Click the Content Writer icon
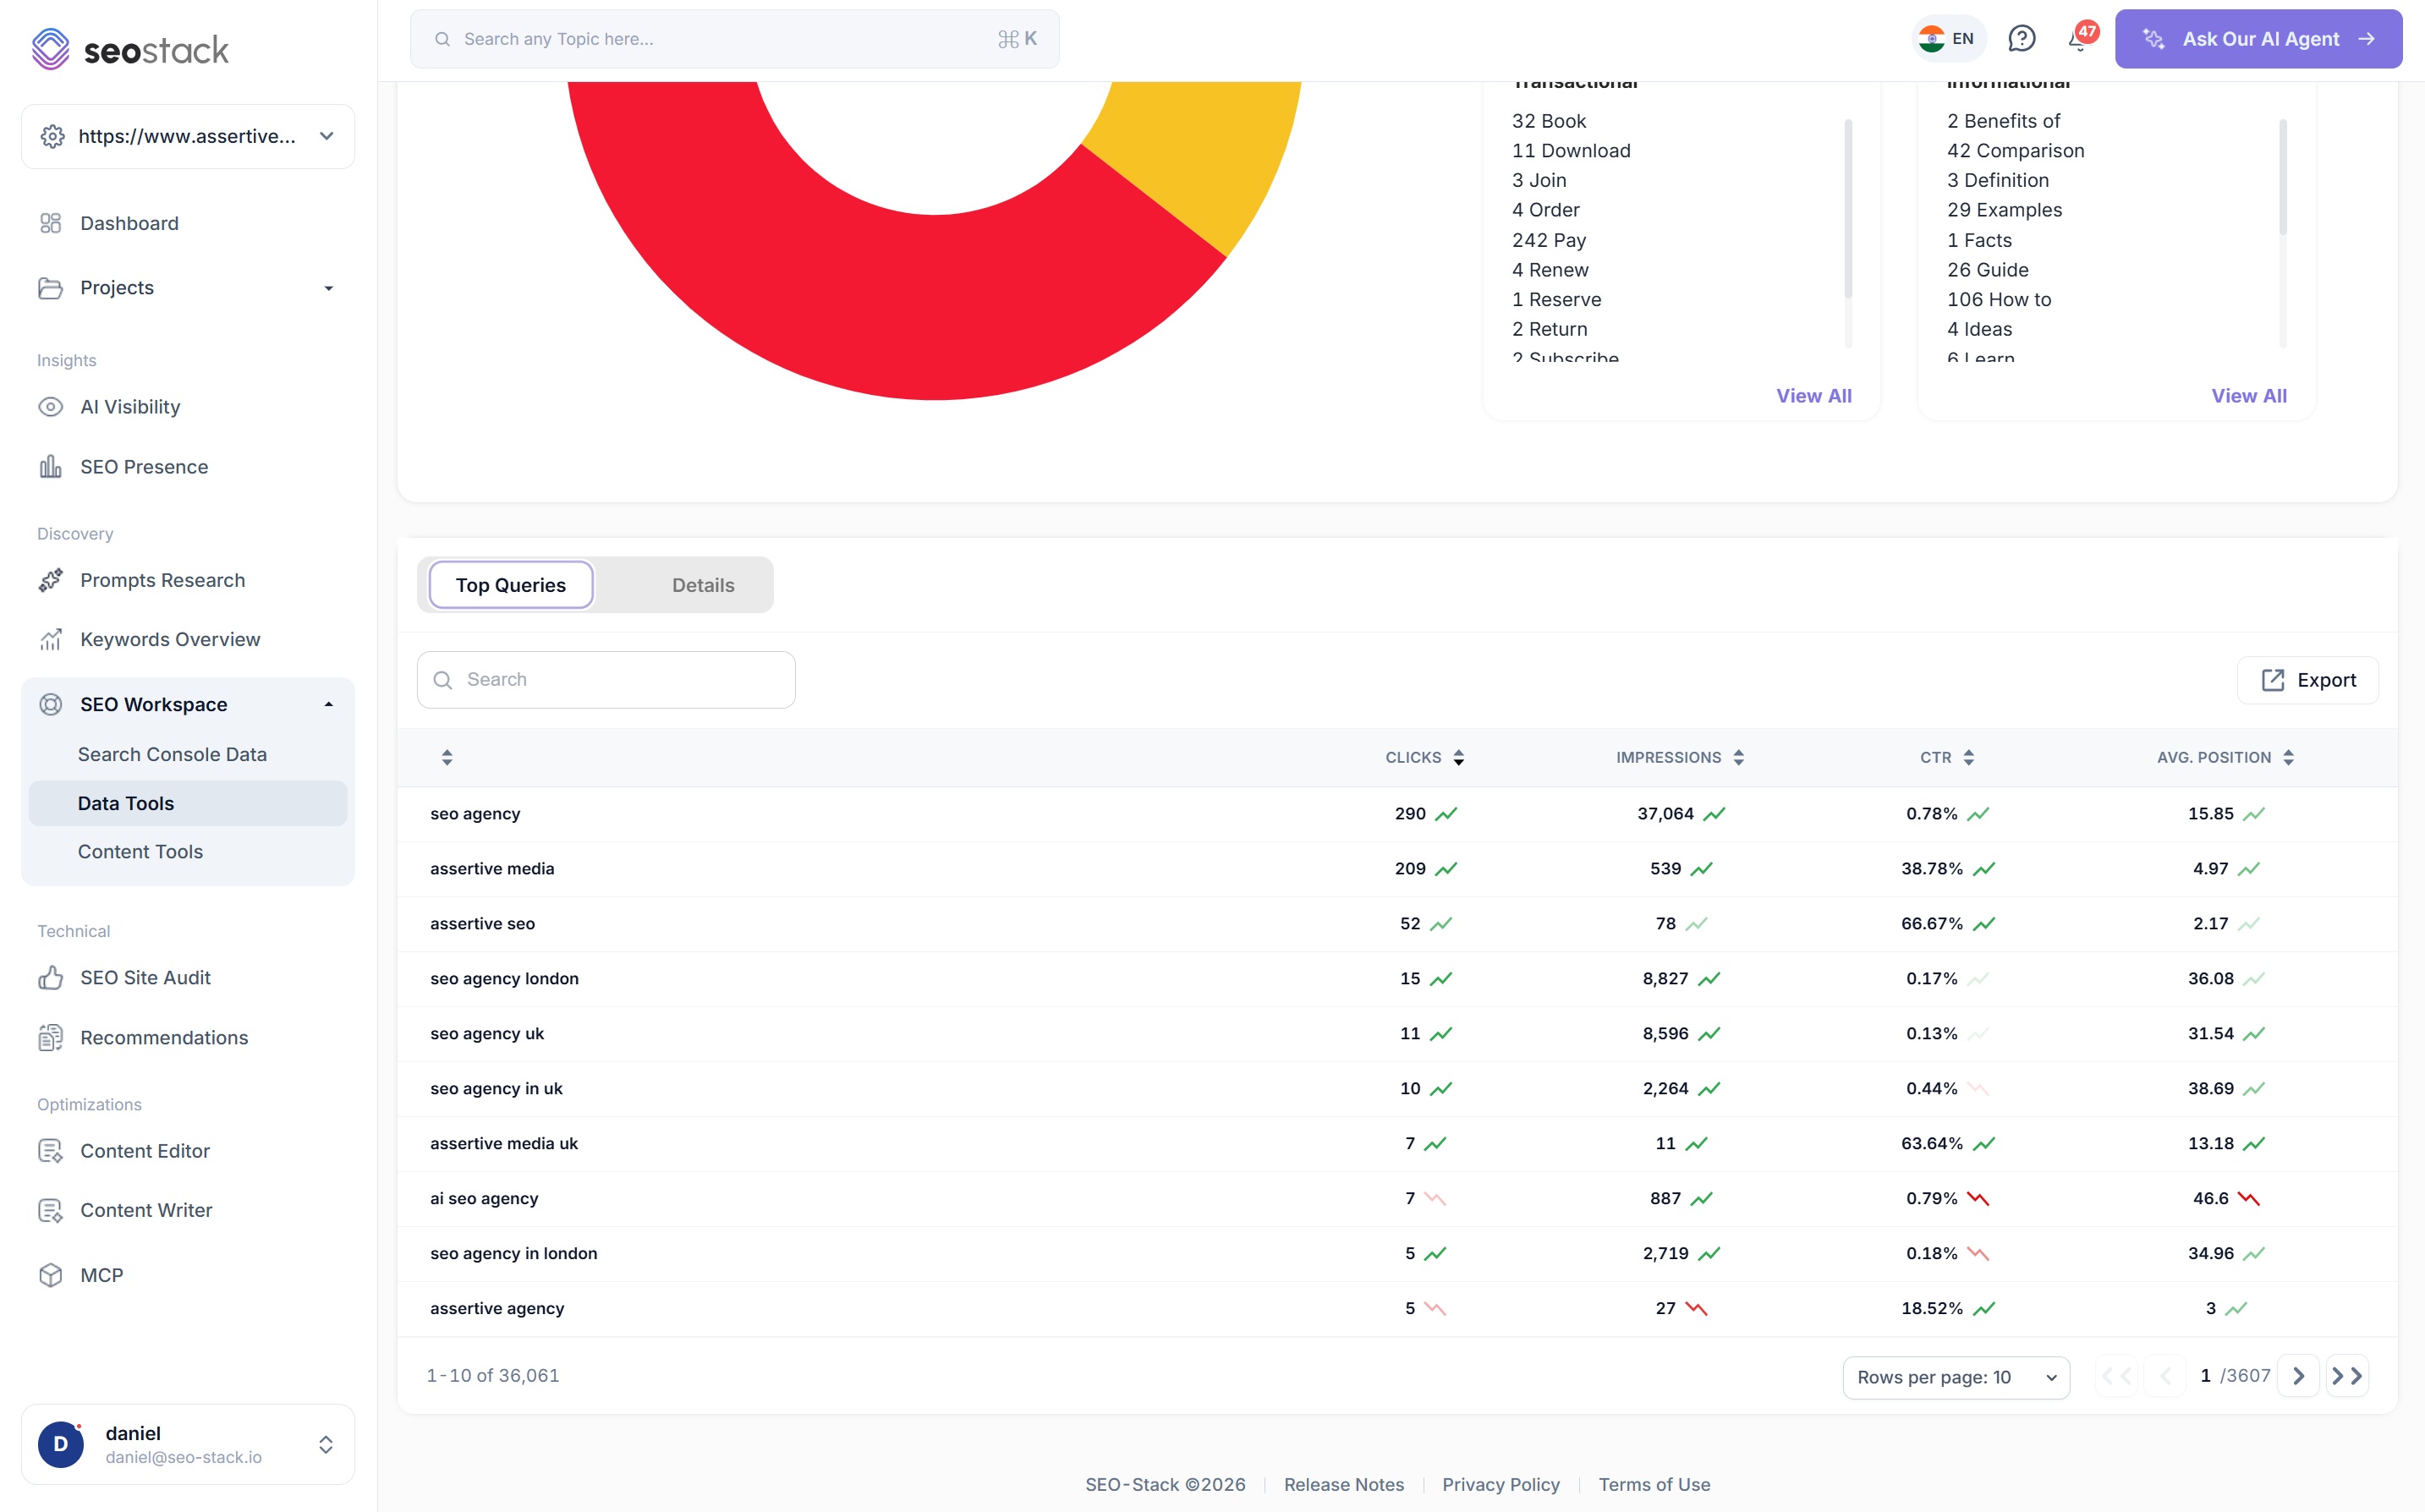Screen dimensions: 2425x1512 click(50, 1210)
